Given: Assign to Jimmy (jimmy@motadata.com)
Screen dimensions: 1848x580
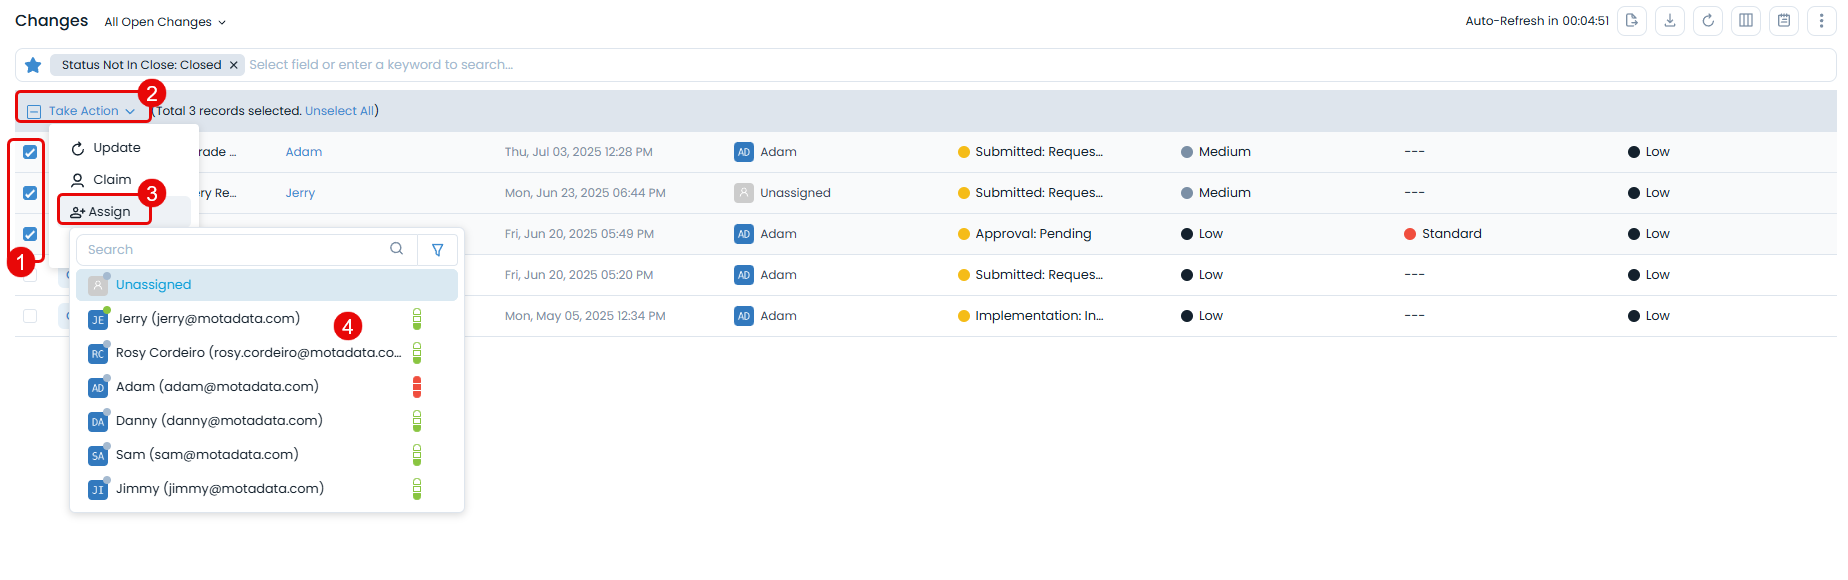Looking at the screenshot, I should pyautogui.click(x=267, y=489).
